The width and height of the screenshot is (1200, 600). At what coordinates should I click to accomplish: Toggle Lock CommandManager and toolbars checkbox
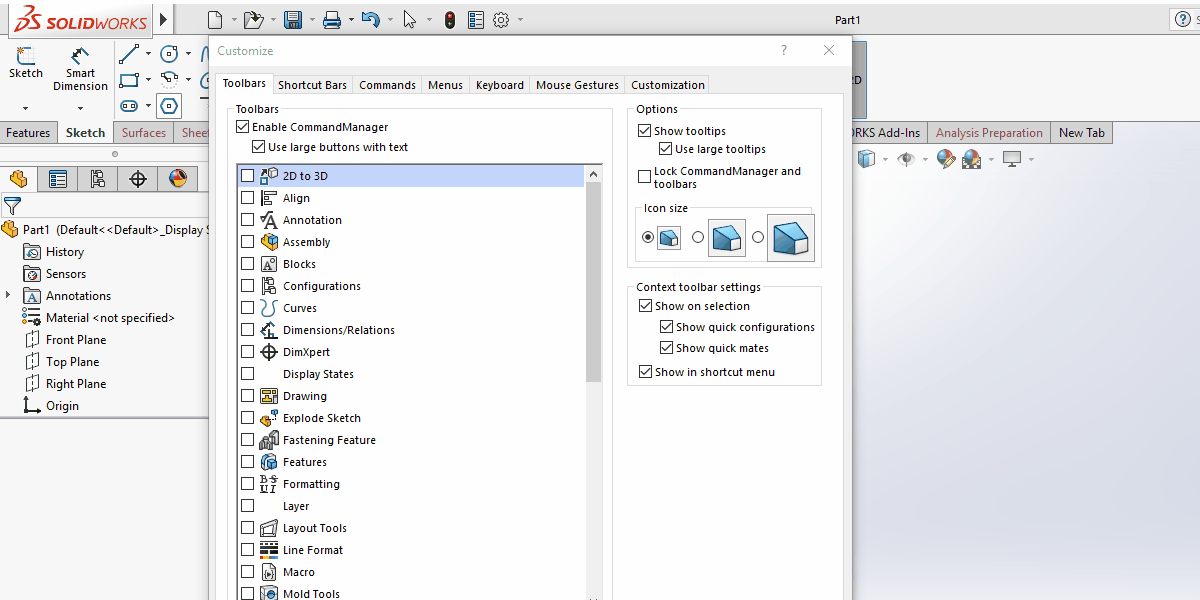point(644,177)
